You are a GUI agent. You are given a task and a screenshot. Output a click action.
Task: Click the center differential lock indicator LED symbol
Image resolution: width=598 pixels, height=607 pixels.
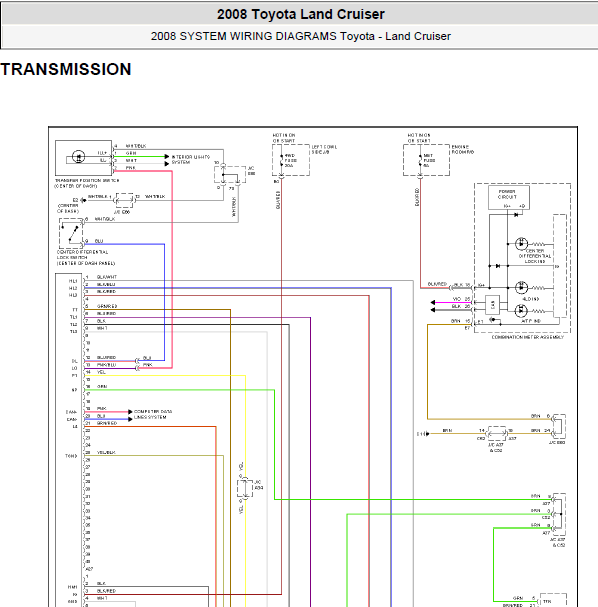coord(521,244)
